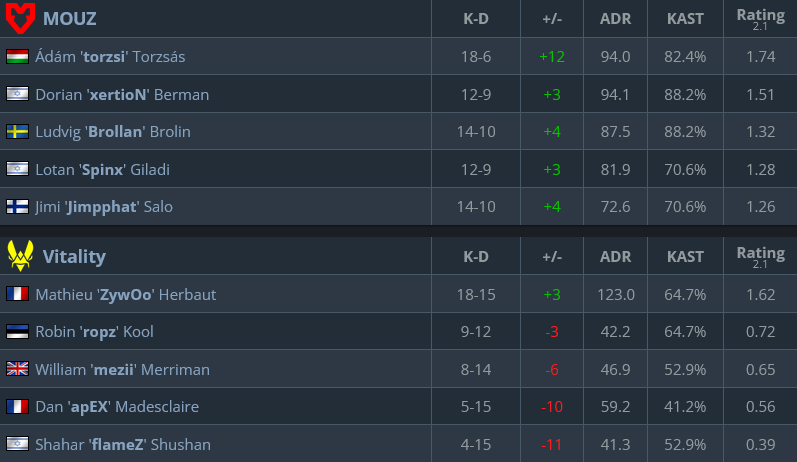The image size is (797, 462).
Task: Click the Estonian flag next to ropz
Action: tap(17, 332)
